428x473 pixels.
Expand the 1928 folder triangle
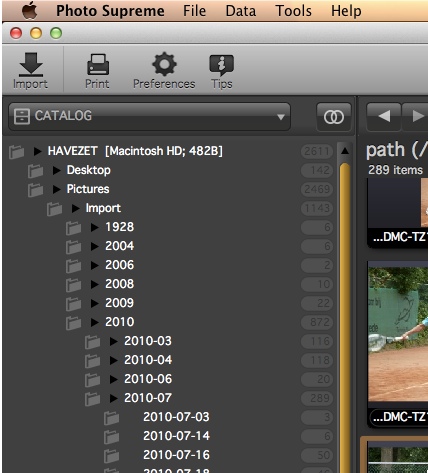tap(95, 227)
